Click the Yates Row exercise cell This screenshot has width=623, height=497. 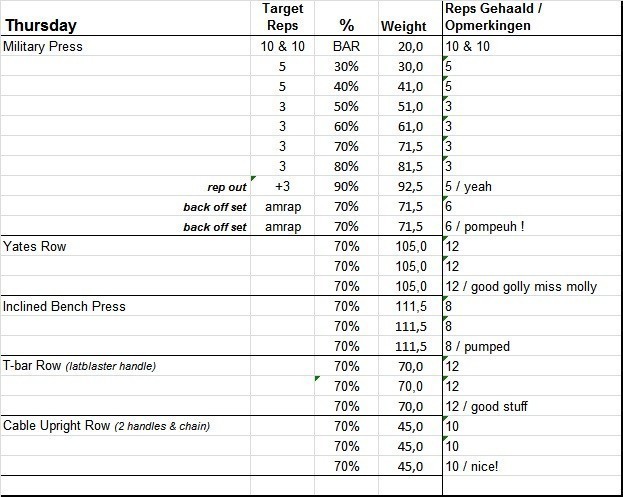[x=34, y=246]
